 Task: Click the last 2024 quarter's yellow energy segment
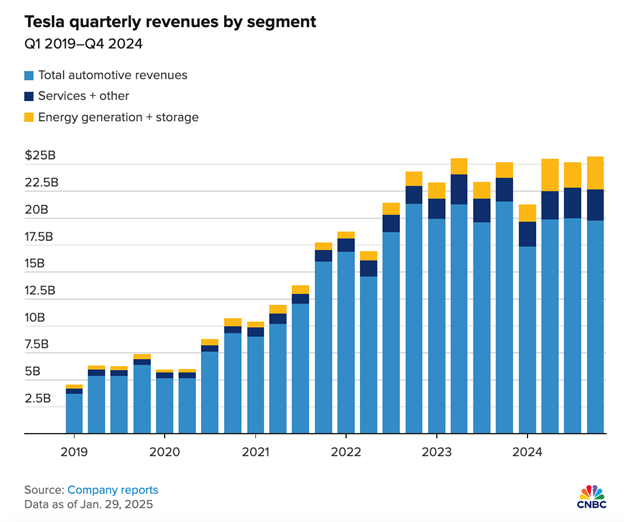coord(595,173)
